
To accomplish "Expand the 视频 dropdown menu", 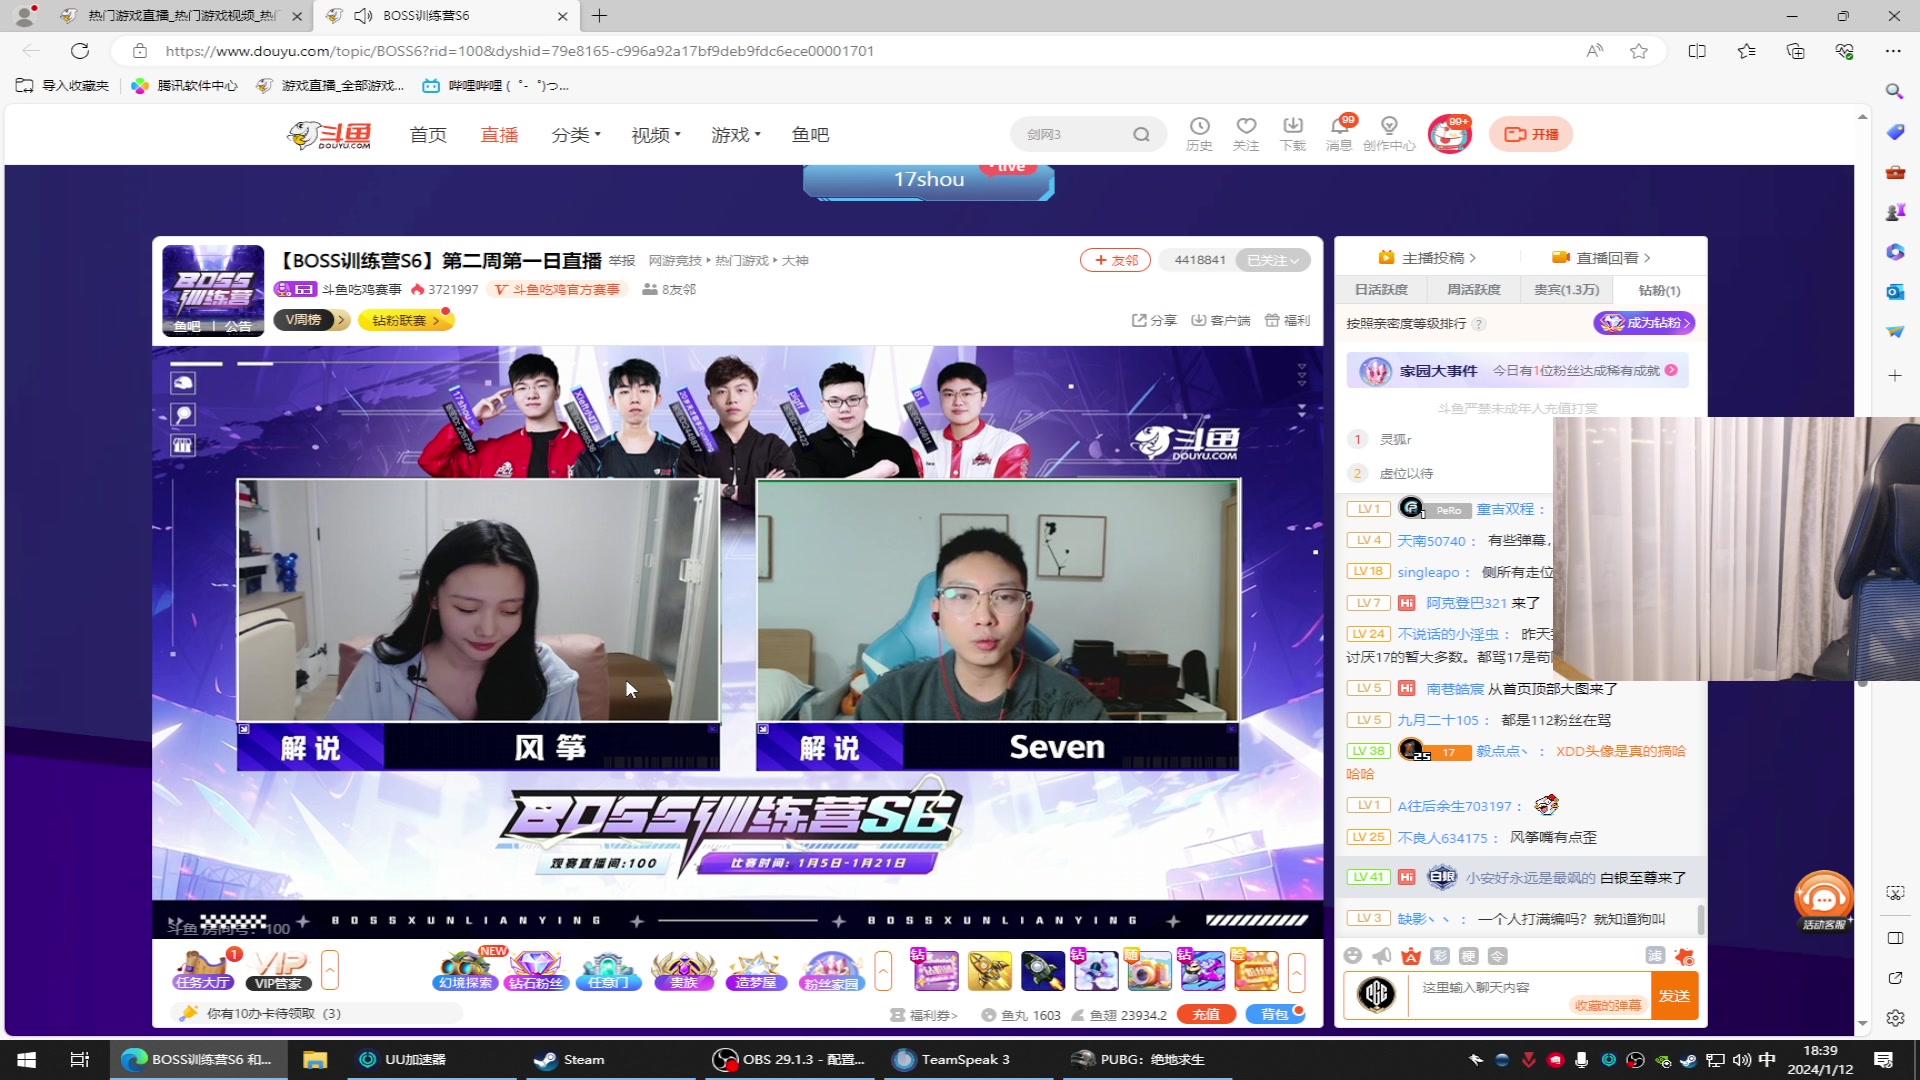I will (656, 135).
